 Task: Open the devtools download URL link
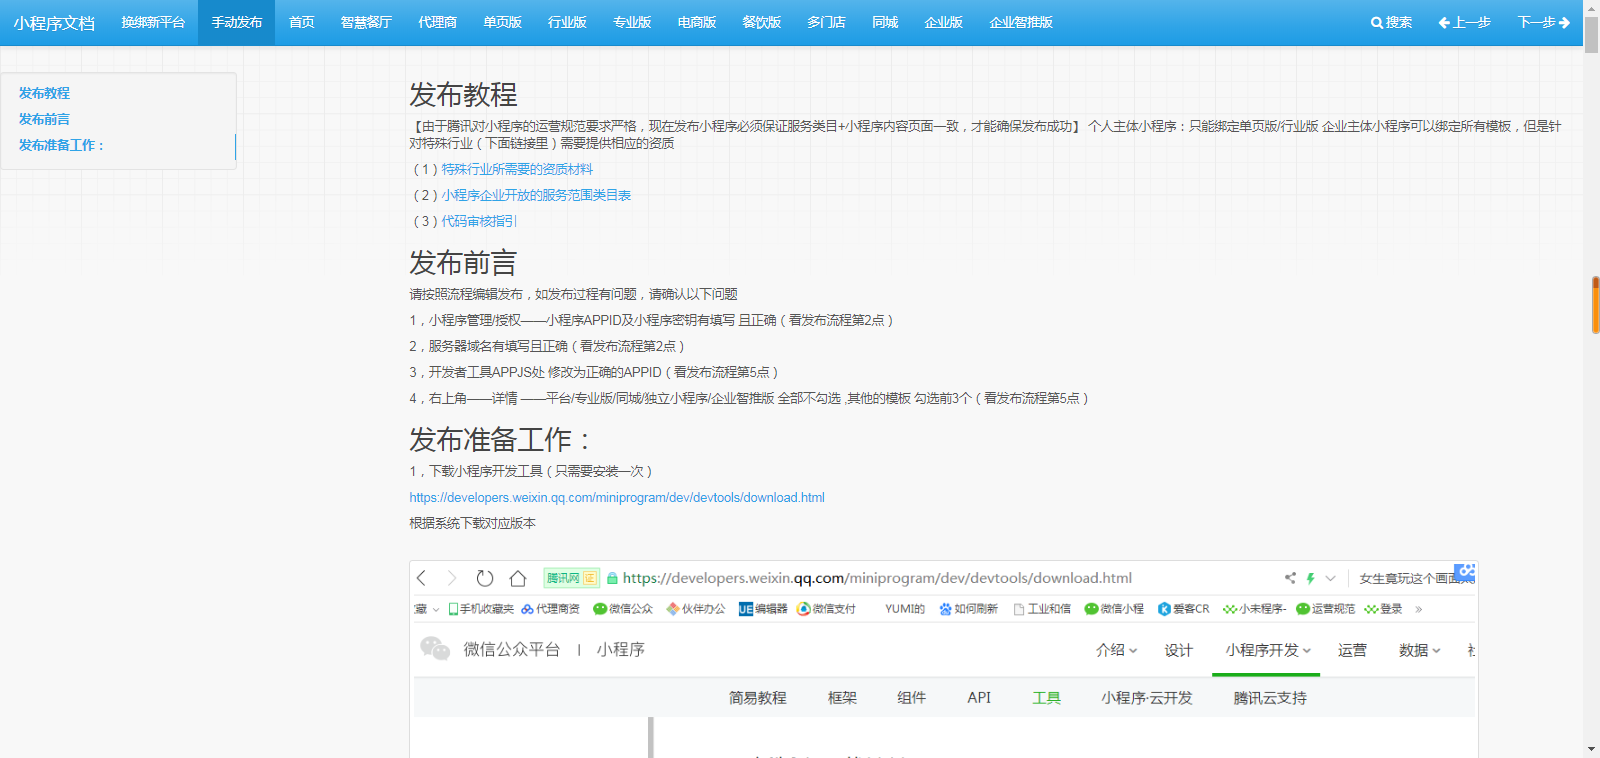coord(617,497)
